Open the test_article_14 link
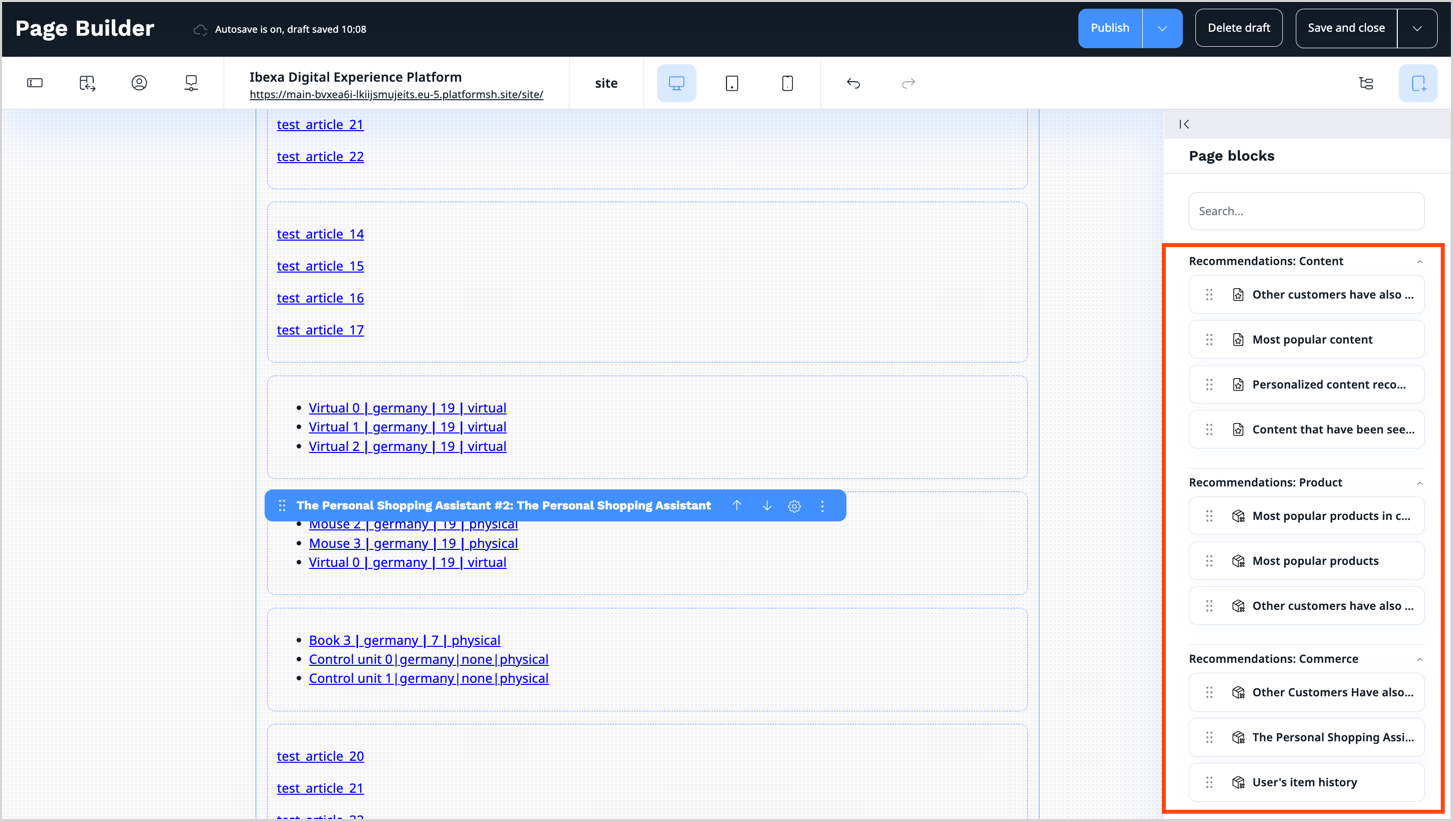1453x821 pixels. (x=320, y=234)
